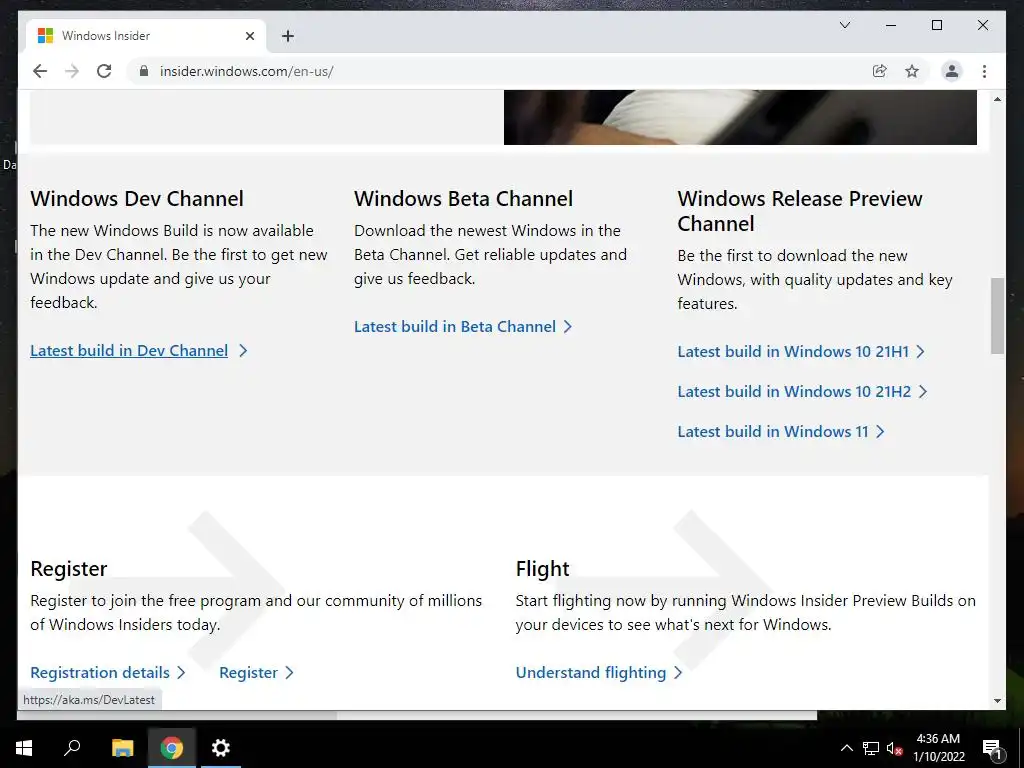The width and height of the screenshot is (1024, 768).
Task: Open File Explorer from the taskbar
Action: (122, 748)
